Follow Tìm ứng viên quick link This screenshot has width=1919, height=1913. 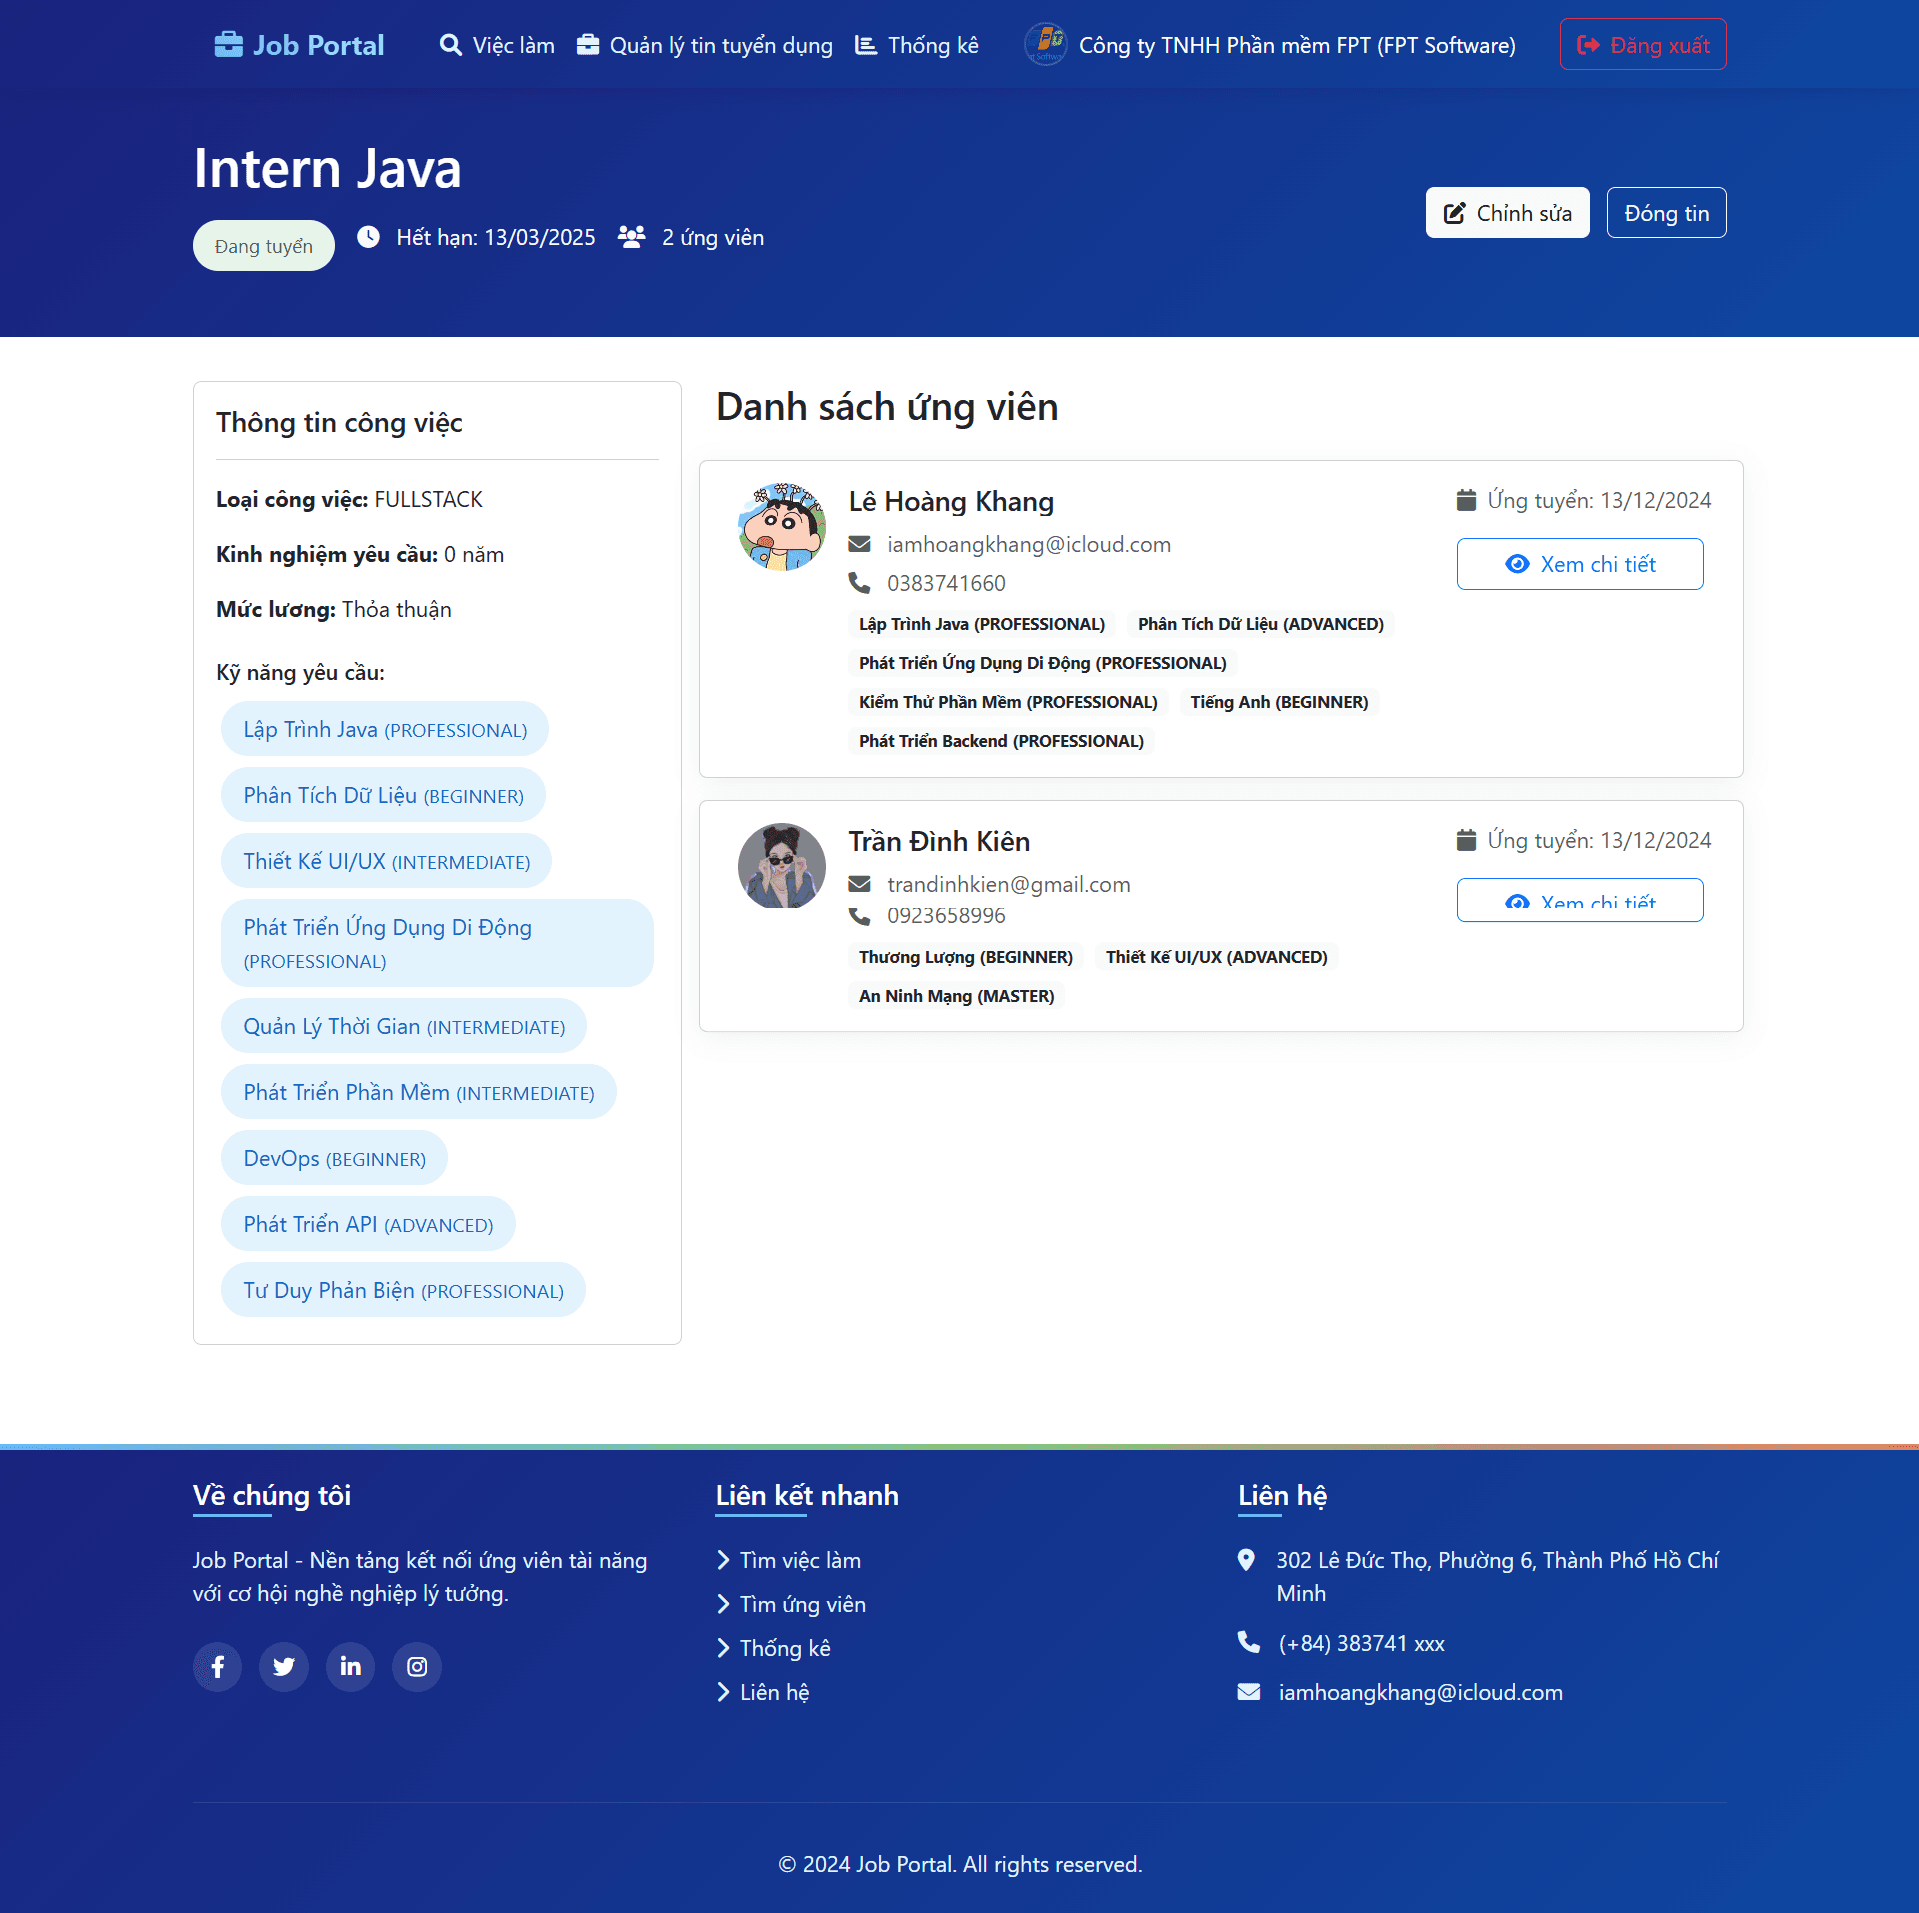791,1604
